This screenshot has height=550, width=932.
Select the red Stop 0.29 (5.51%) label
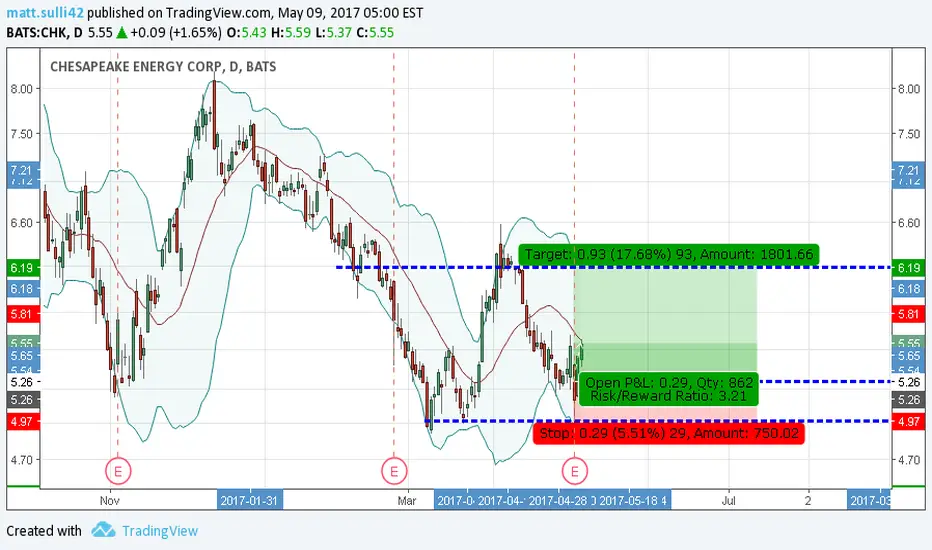point(669,433)
